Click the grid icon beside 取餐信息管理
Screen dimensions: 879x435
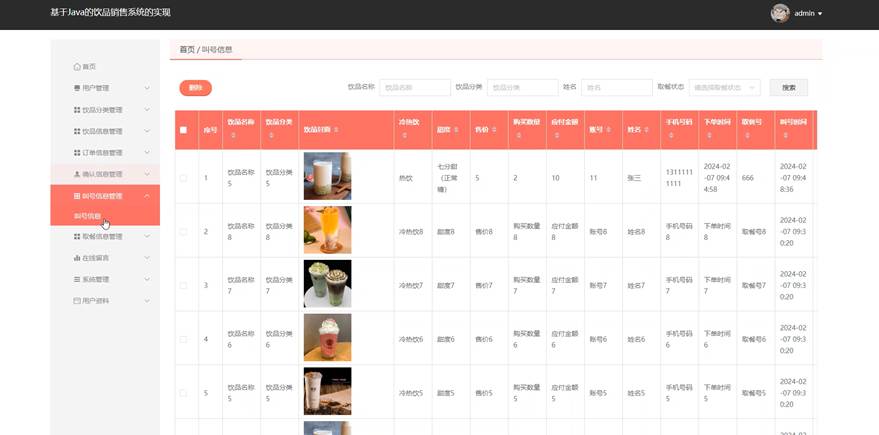pos(77,237)
